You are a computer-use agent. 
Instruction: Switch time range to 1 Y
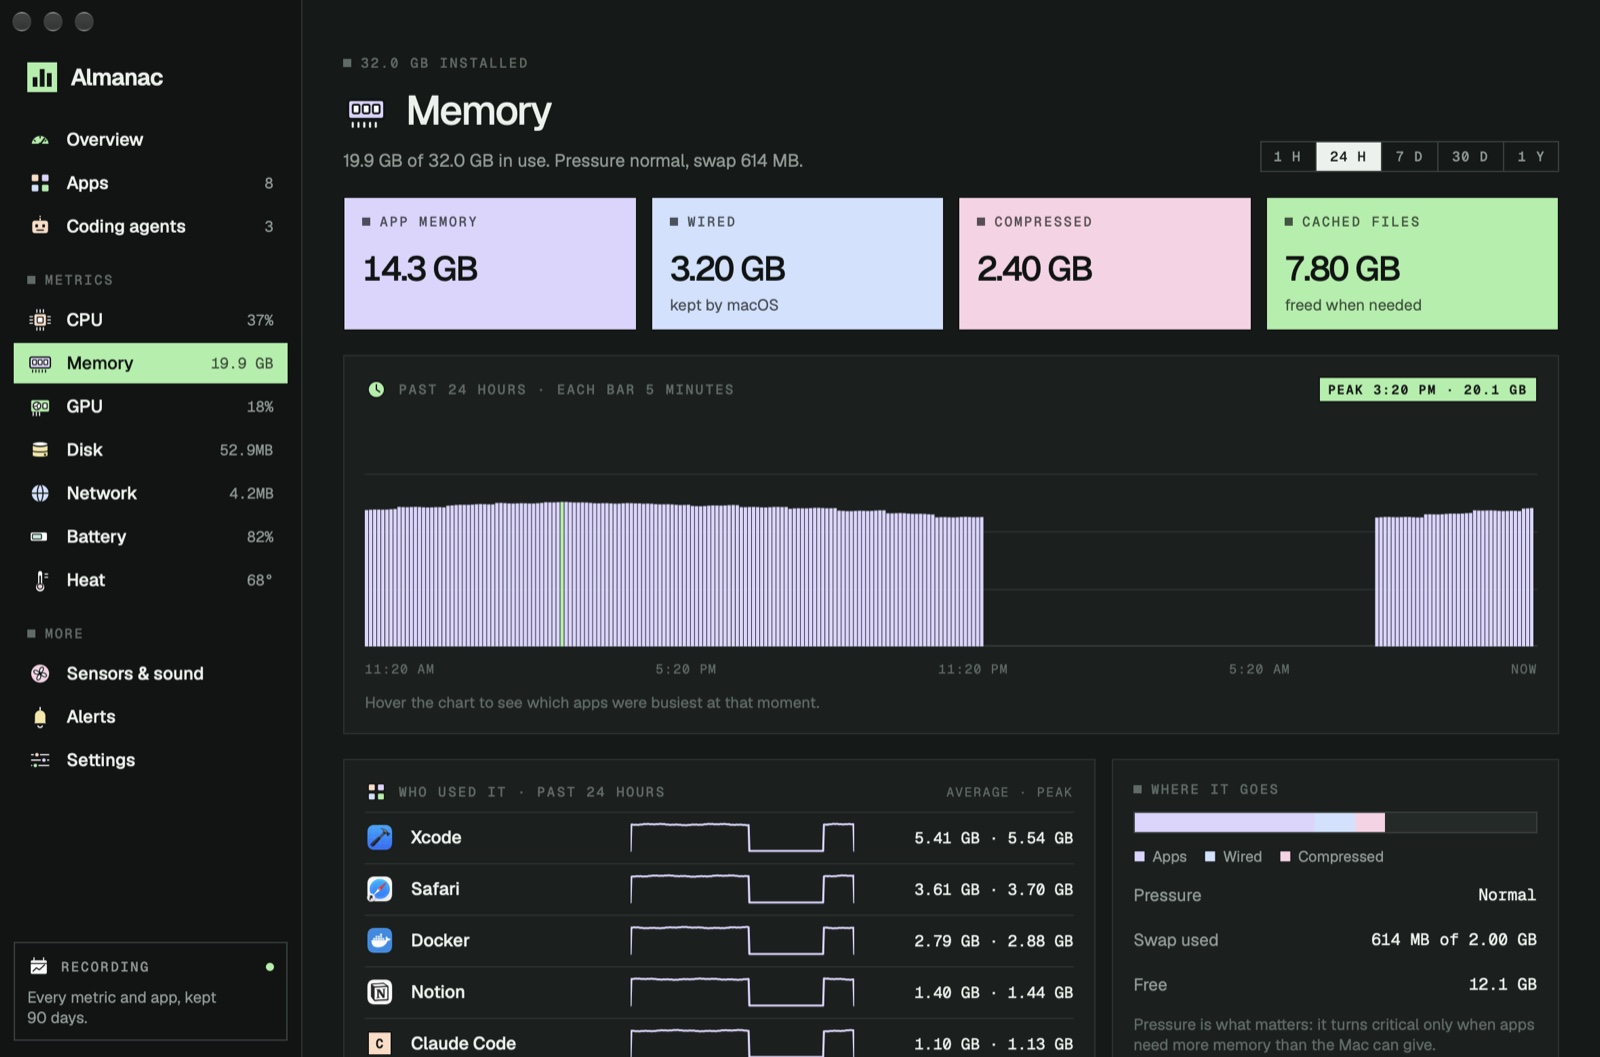click(x=1531, y=157)
